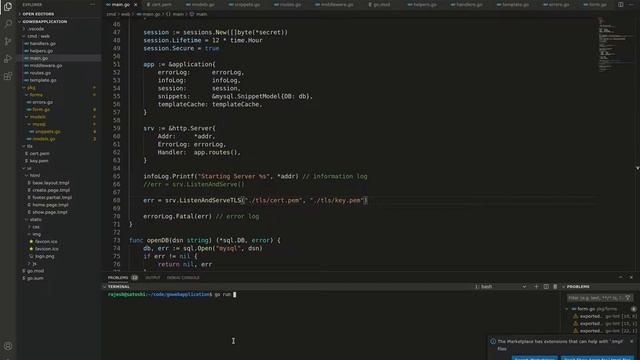Open the Output panel tab
Image resolution: width=640 pixels, height=360 pixels.
tap(153, 278)
